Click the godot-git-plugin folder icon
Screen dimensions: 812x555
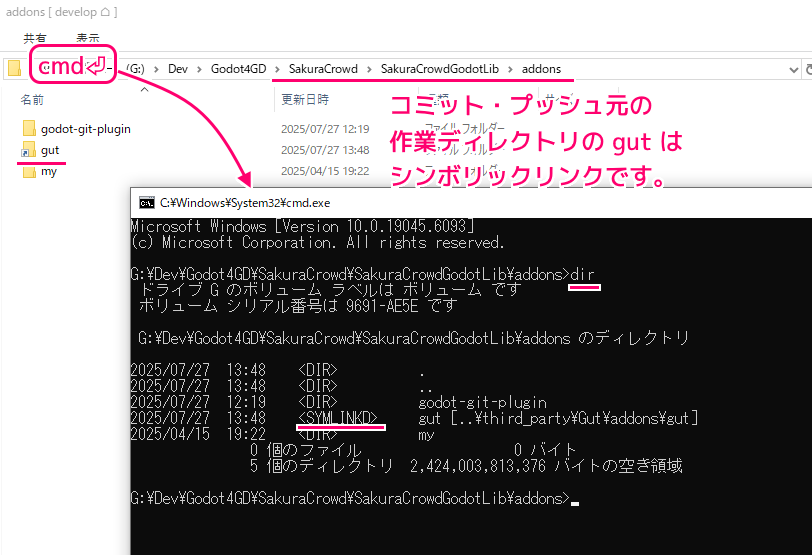28,128
